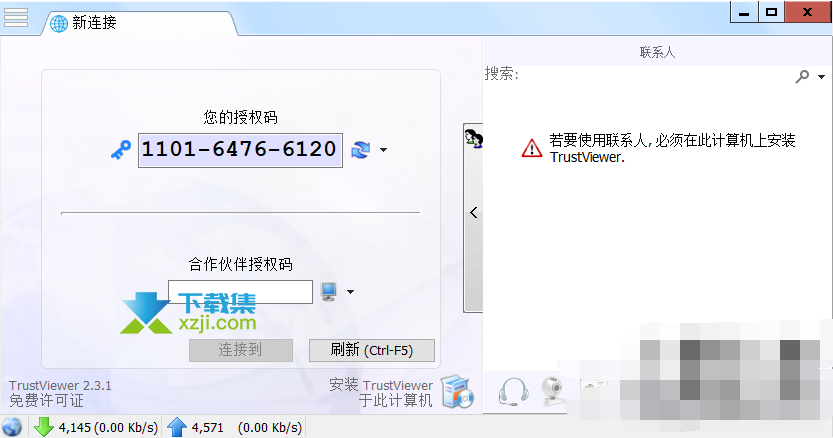The height and width of the screenshot is (438, 833).
Task: Click the blue key icon
Action: point(121,150)
